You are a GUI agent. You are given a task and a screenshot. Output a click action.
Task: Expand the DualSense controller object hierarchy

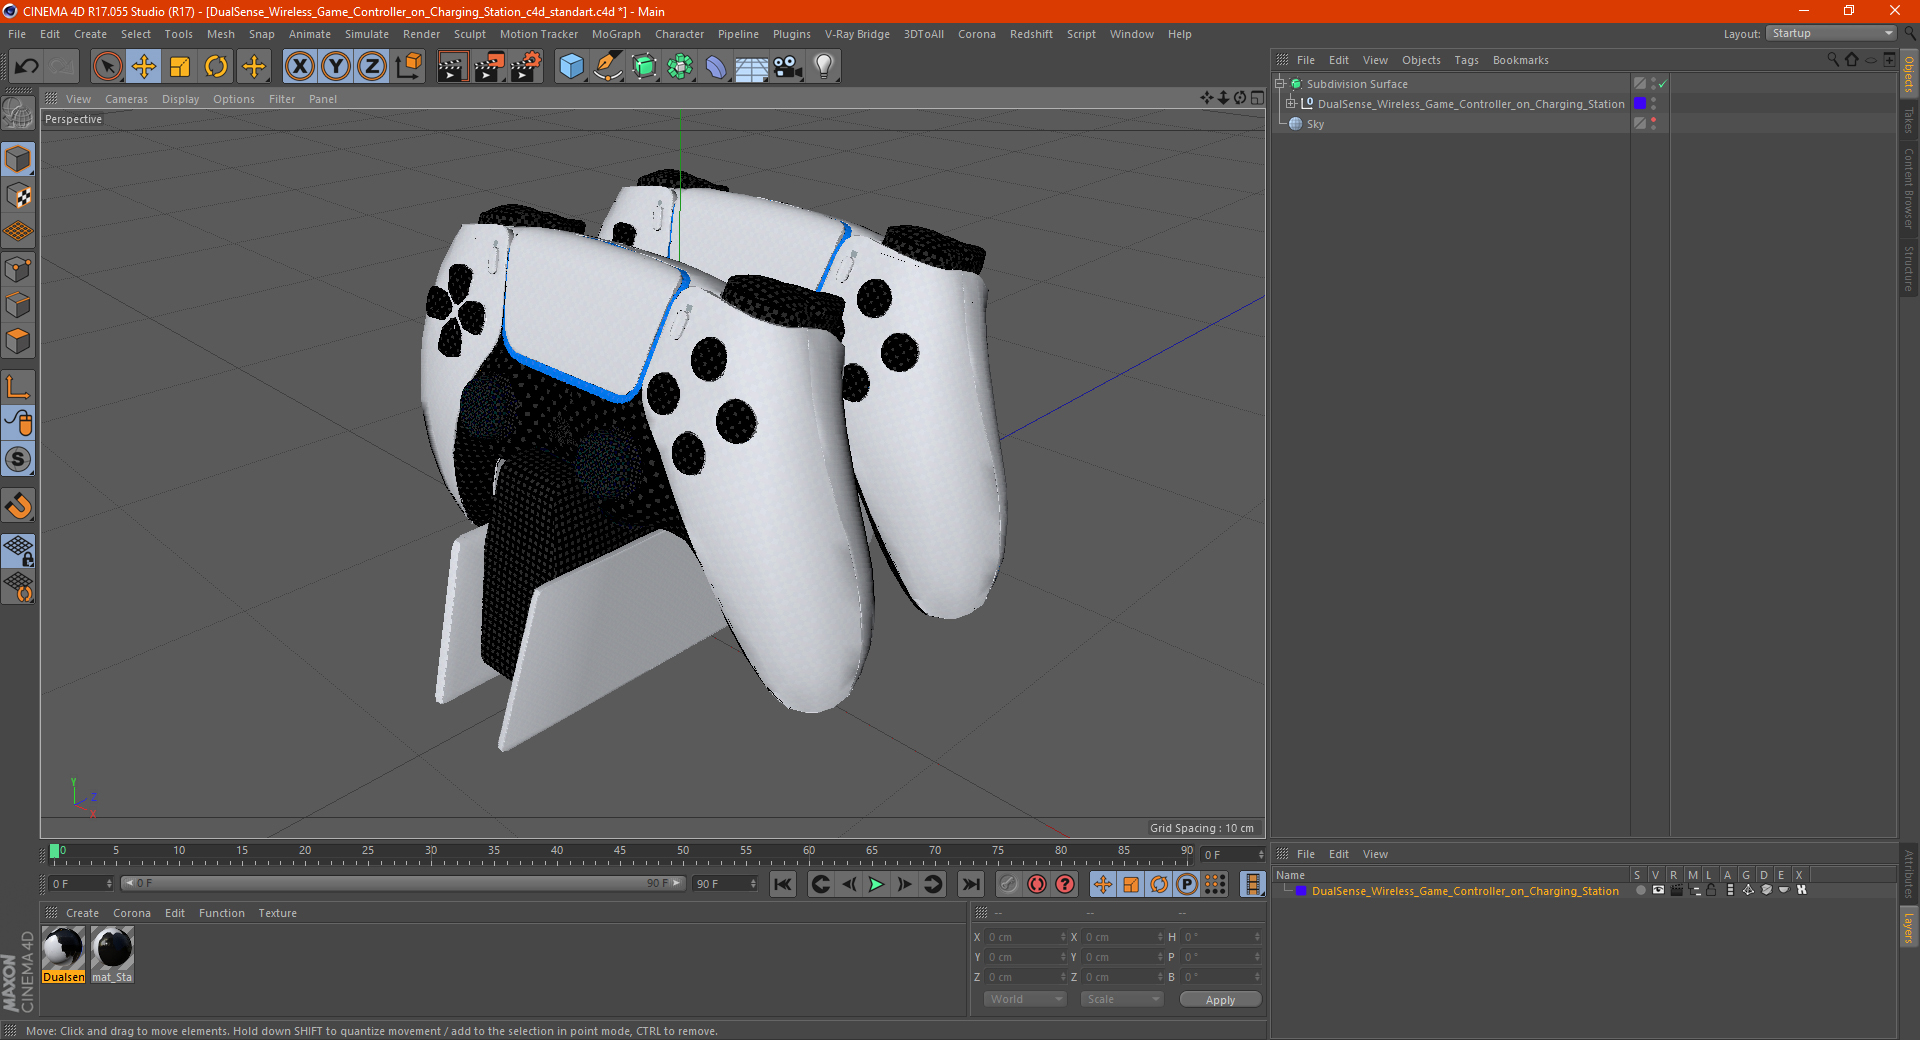coord(1291,103)
